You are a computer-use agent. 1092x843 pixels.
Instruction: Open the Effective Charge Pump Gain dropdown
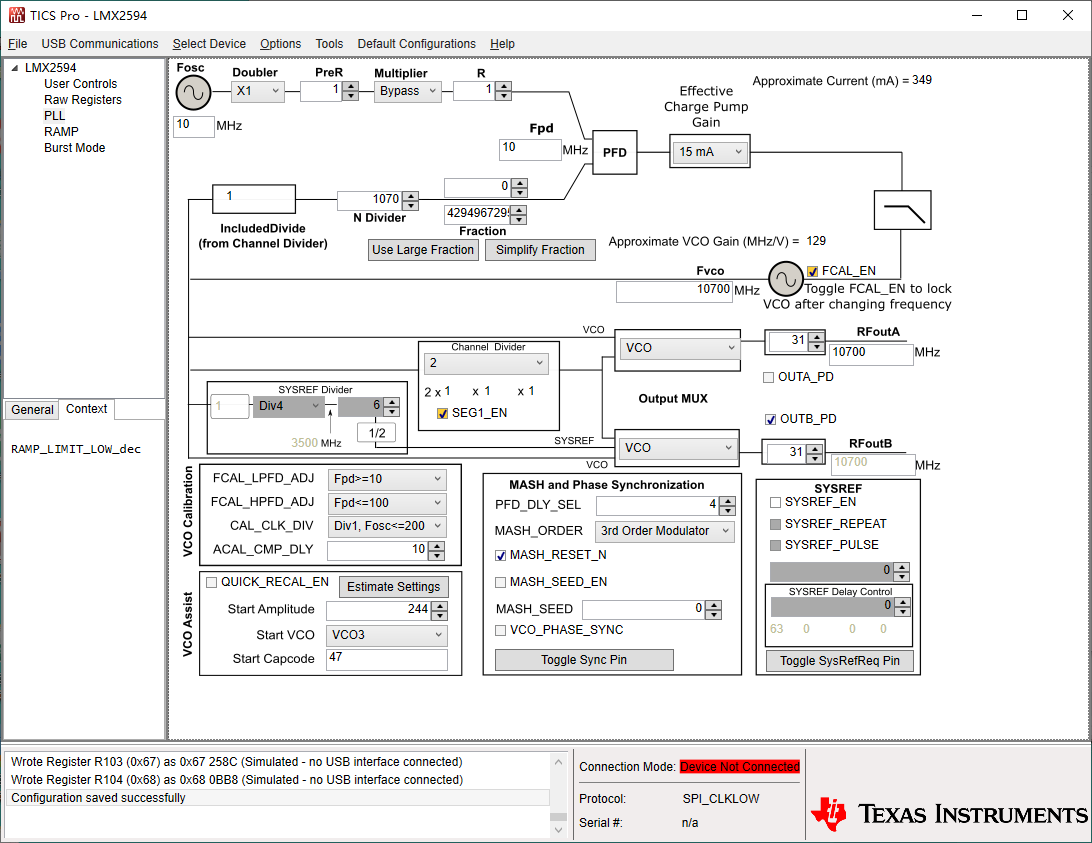pyautogui.click(x=710, y=151)
